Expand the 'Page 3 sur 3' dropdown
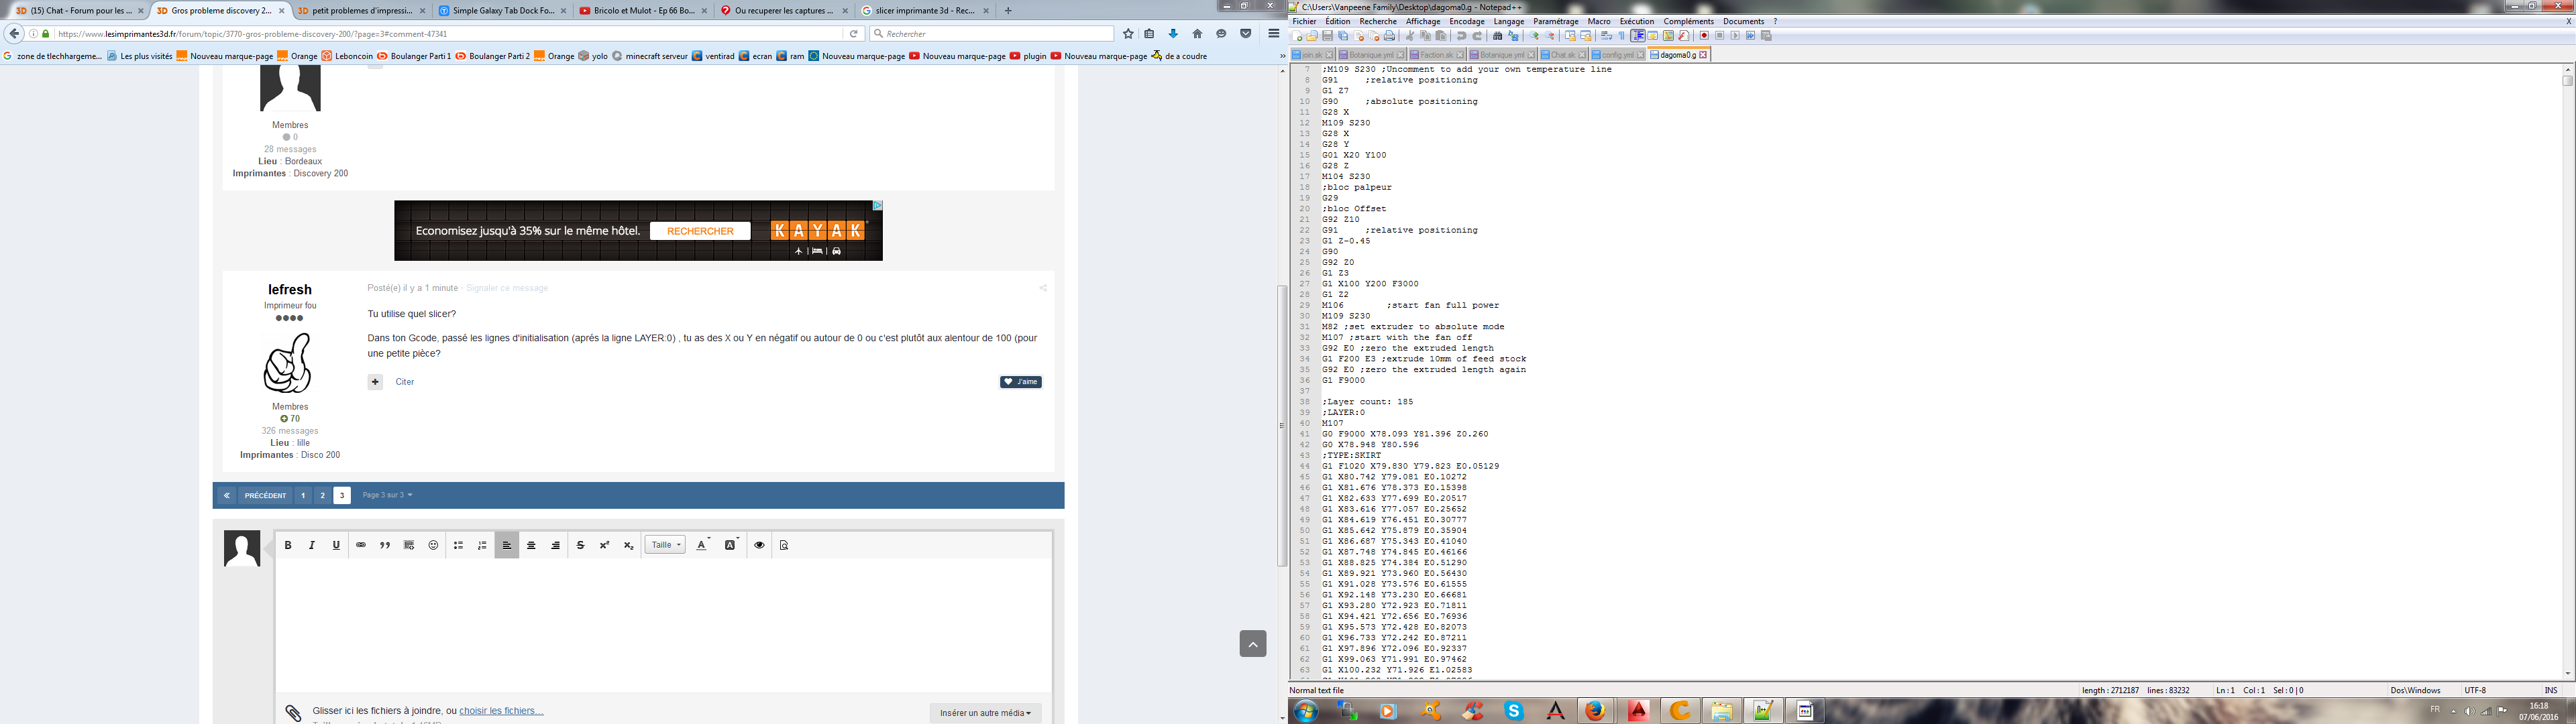This screenshot has height=724, width=2576. [387, 495]
